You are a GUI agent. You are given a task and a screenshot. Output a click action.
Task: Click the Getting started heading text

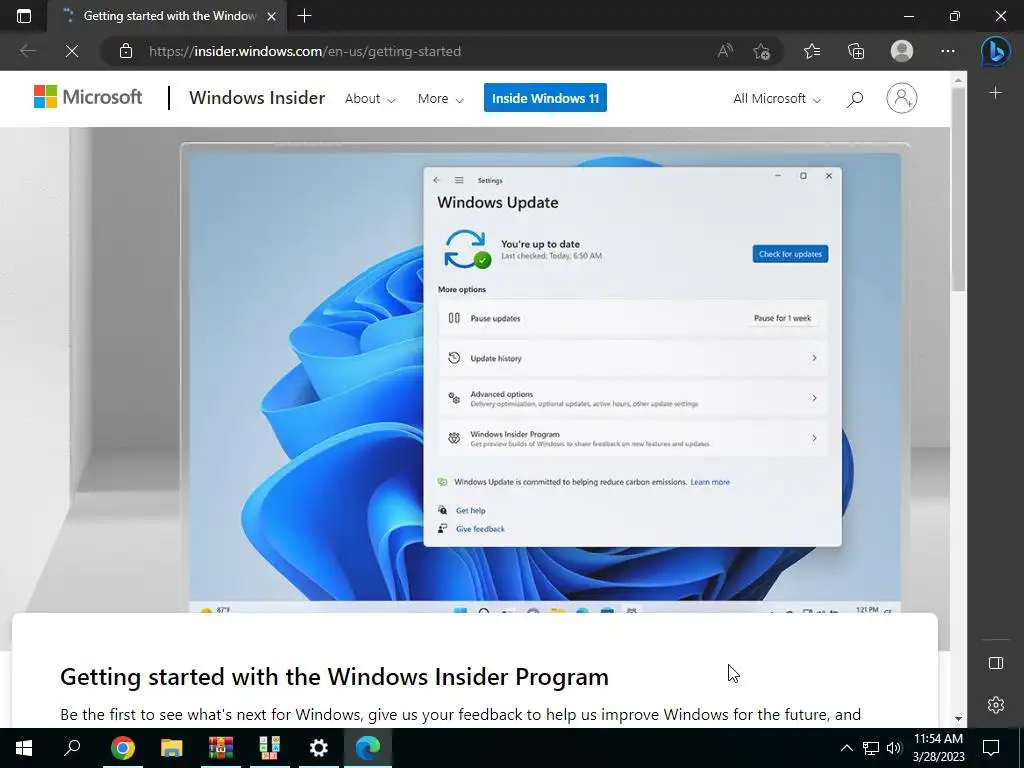tap(334, 677)
